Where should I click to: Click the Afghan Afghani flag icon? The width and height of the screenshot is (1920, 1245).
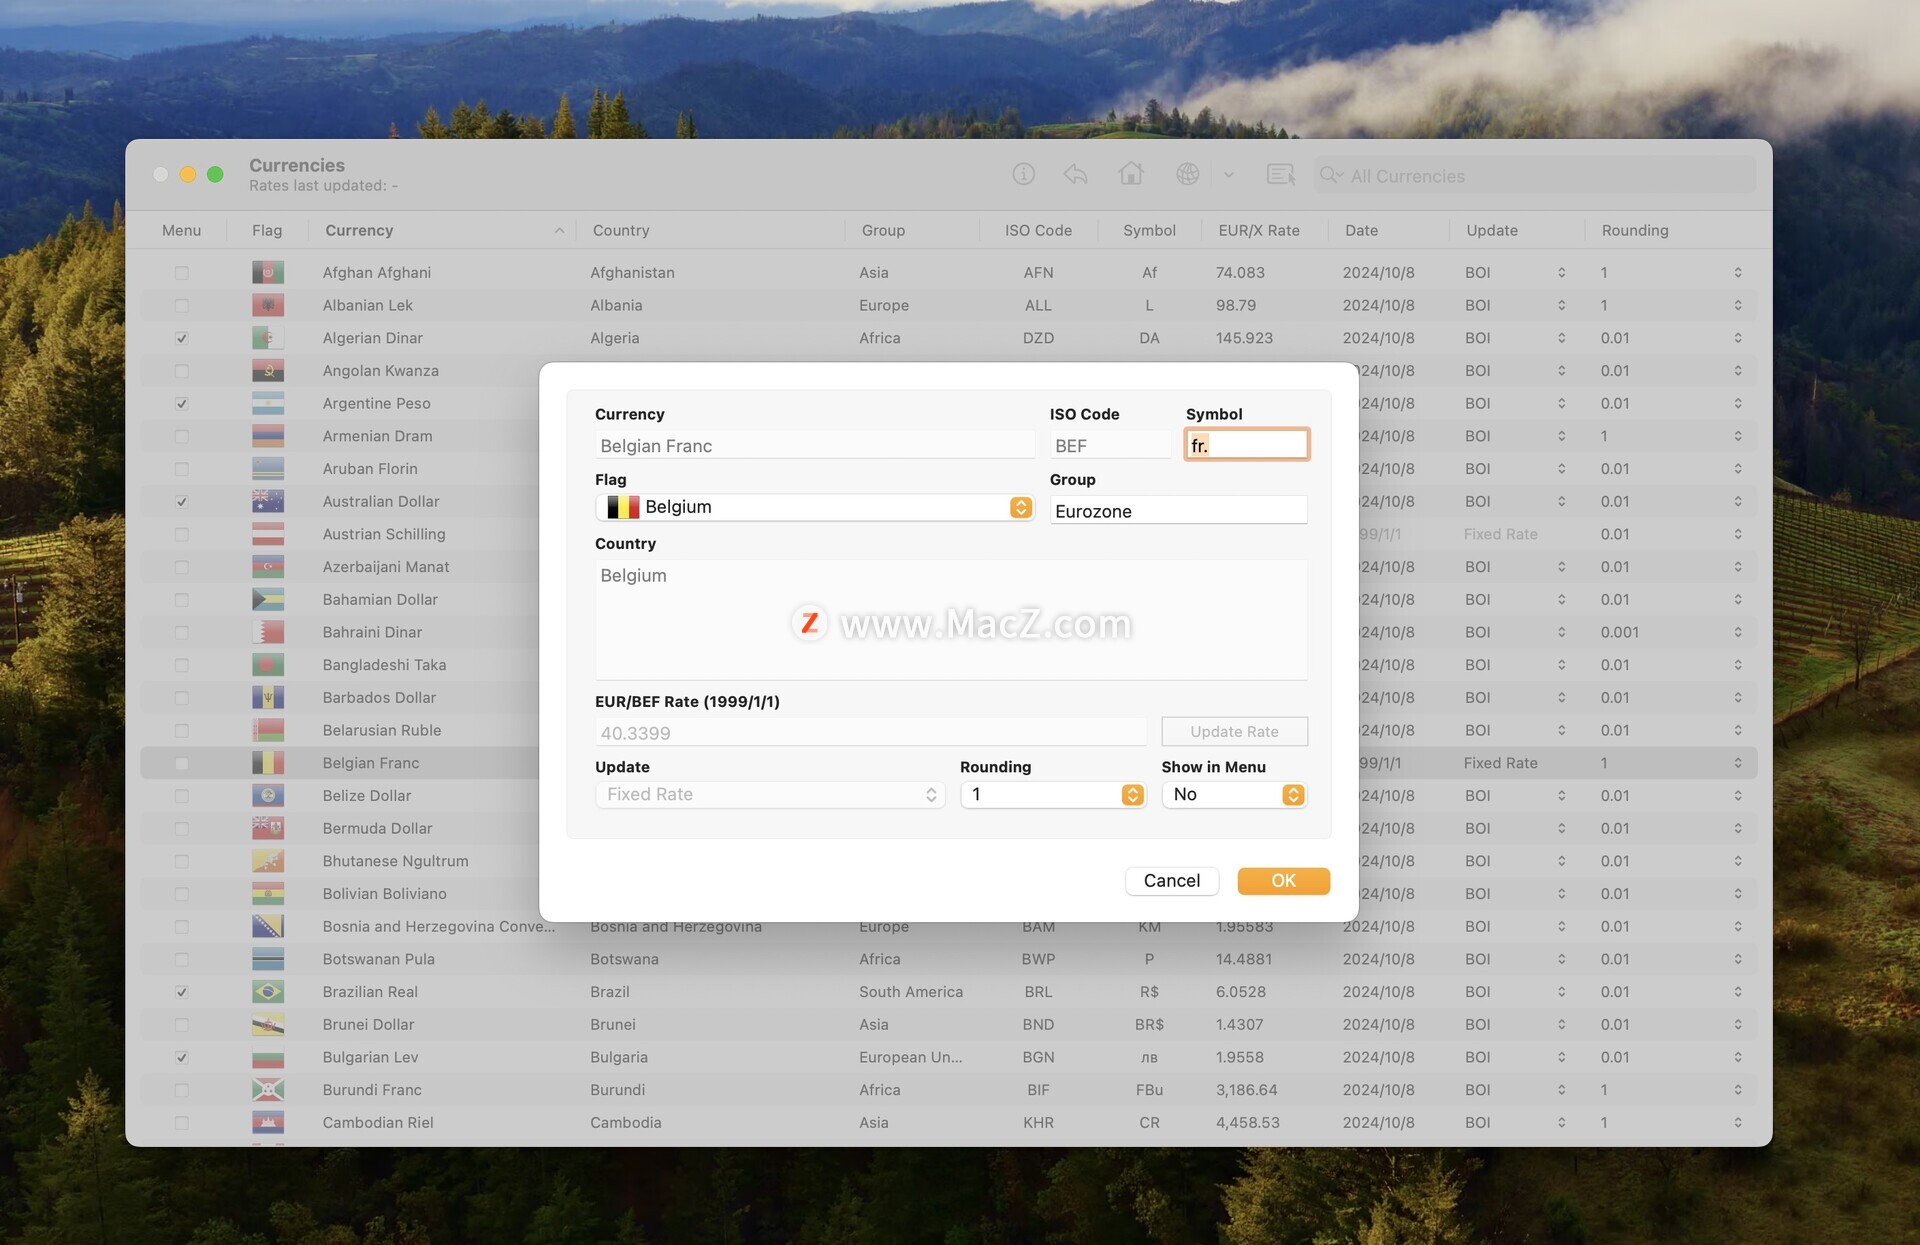pos(268,272)
